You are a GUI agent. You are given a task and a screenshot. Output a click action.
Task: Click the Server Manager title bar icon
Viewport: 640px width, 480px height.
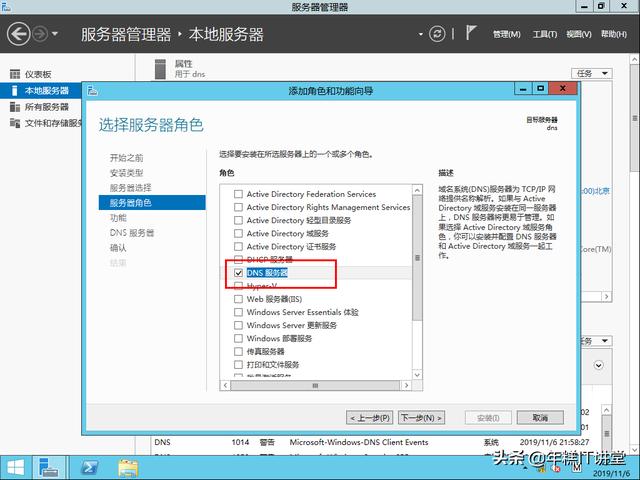6,6
